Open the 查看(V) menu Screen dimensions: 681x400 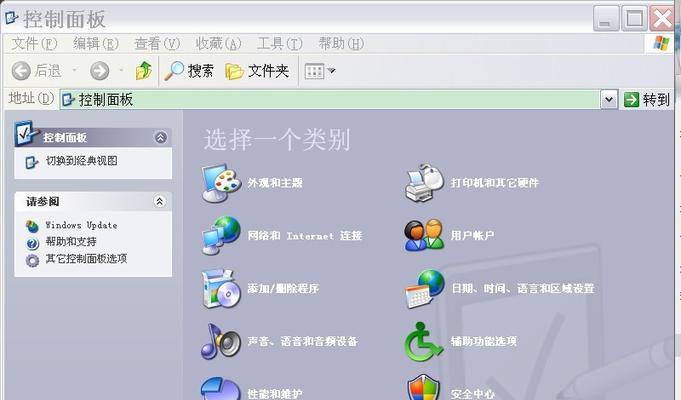tap(157, 43)
